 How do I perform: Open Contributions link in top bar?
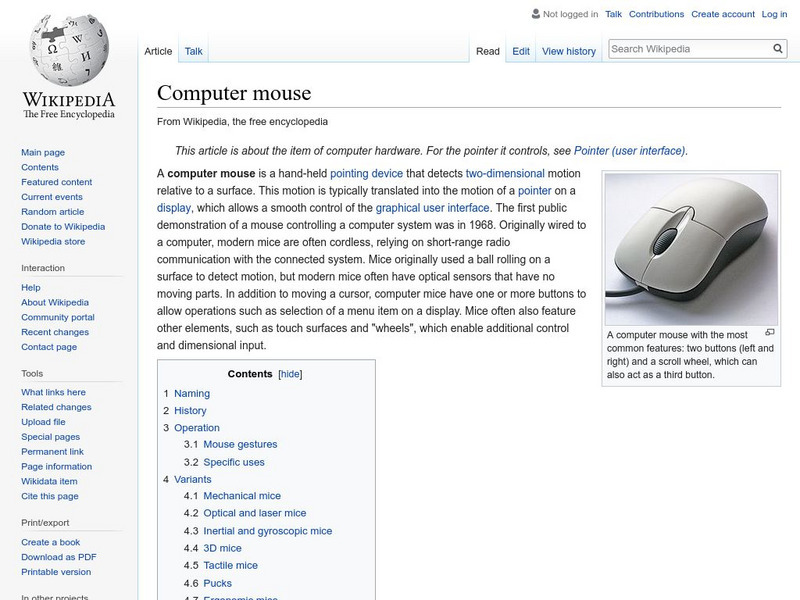coord(656,14)
